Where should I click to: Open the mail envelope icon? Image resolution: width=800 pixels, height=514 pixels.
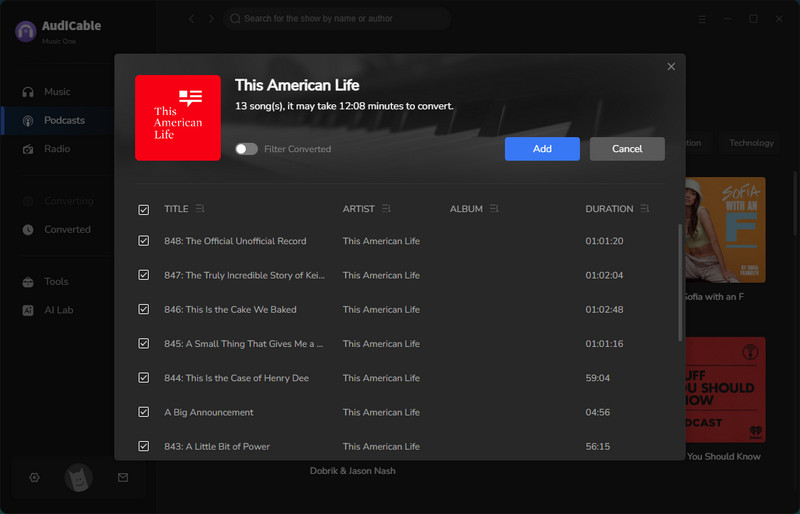coord(123,478)
